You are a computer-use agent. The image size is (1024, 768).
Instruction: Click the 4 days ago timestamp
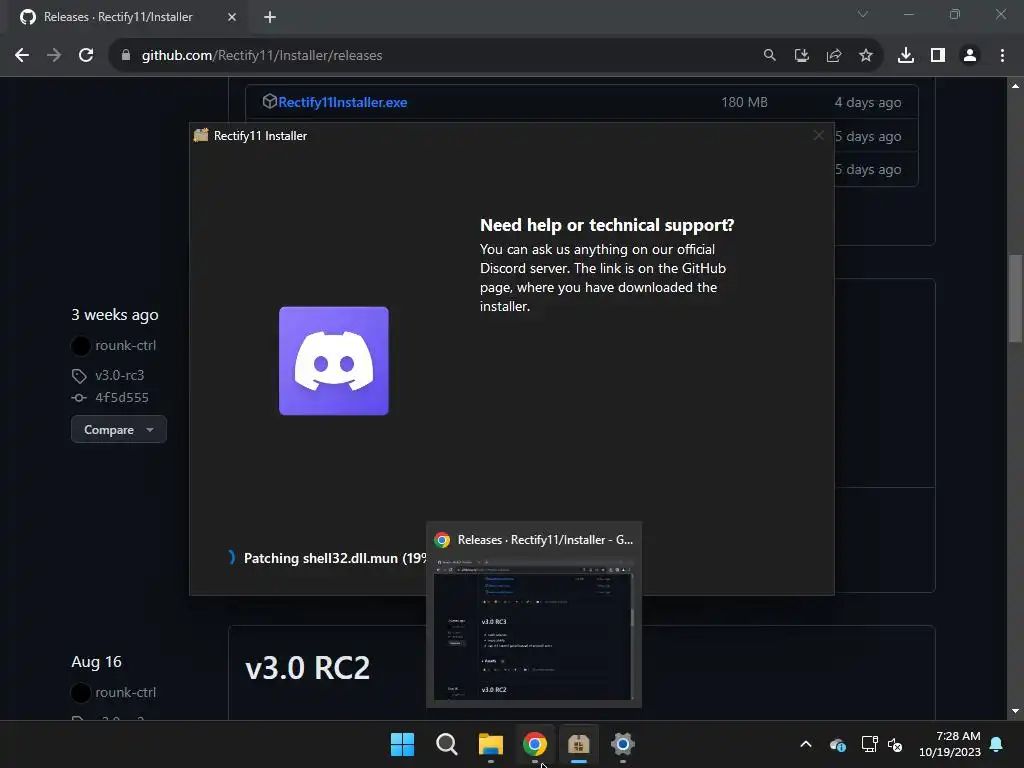(868, 102)
